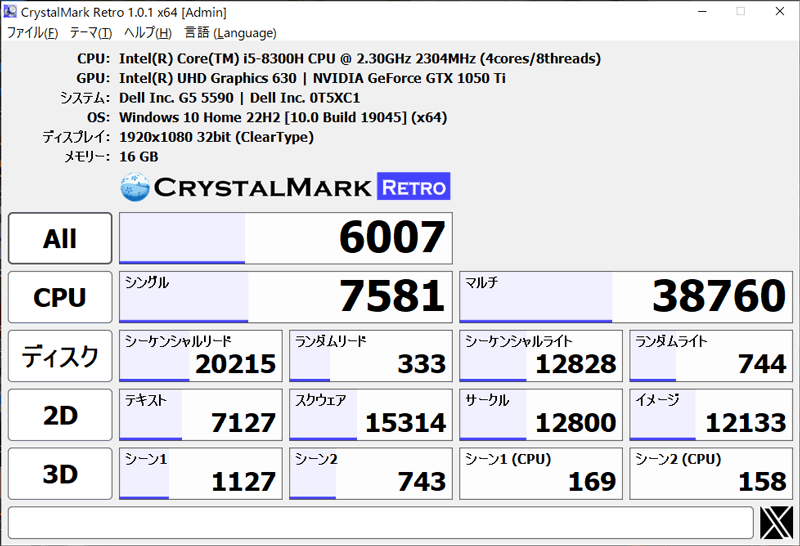Click the X (Twitter) share icon
This screenshot has height=546, width=800.
coord(776,523)
